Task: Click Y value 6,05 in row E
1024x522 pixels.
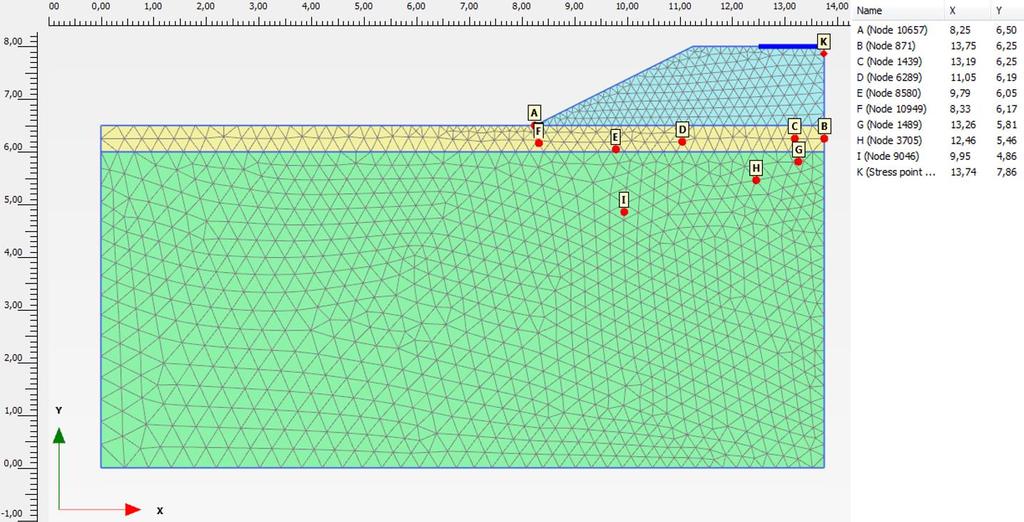Action: point(1005,93)
